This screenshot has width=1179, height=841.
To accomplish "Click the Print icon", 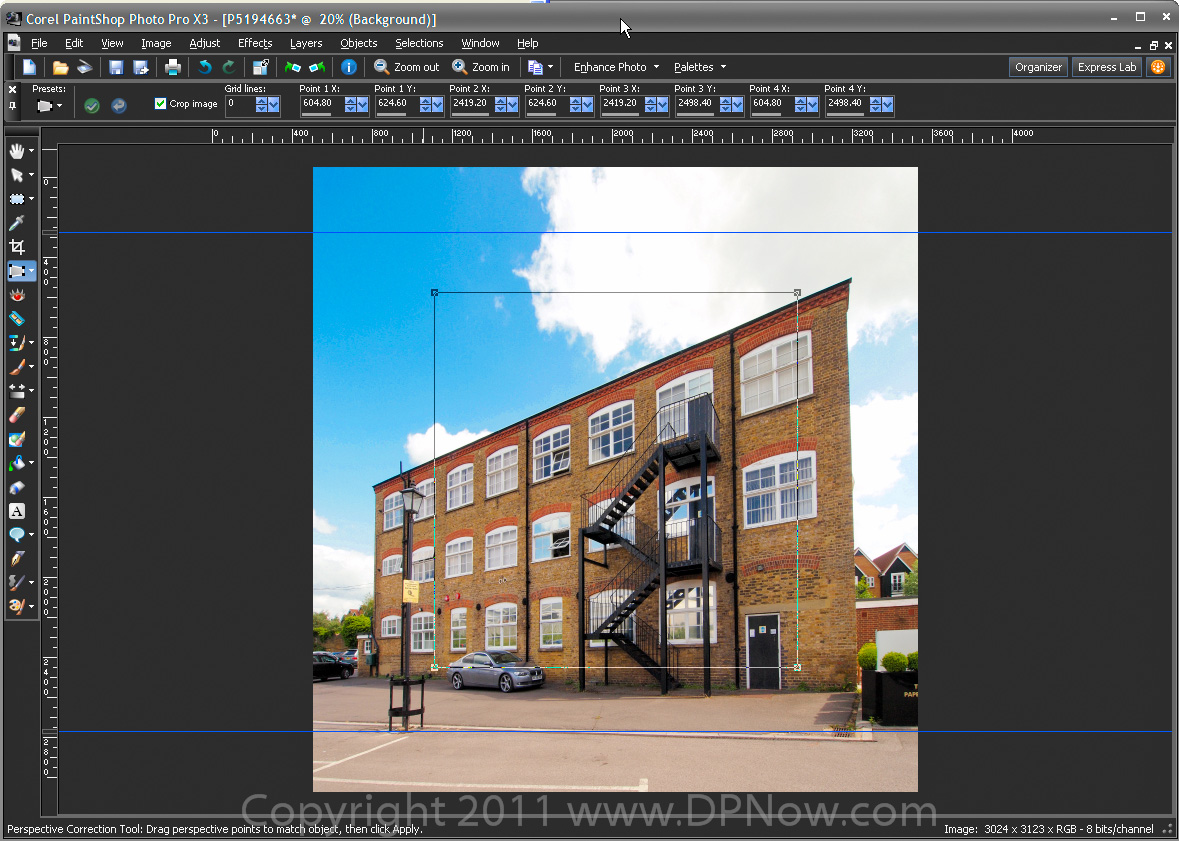I will pos(173,67).
